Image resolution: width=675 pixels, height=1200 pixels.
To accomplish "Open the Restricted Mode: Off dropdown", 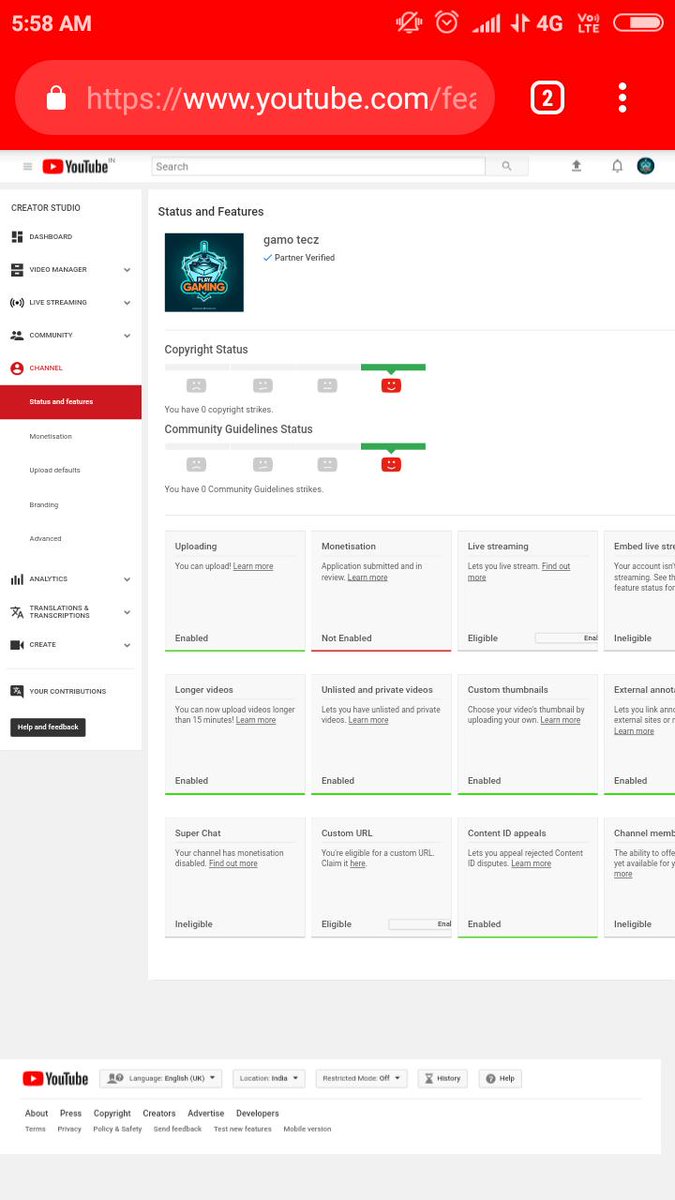I will [x=361, y=1078].
